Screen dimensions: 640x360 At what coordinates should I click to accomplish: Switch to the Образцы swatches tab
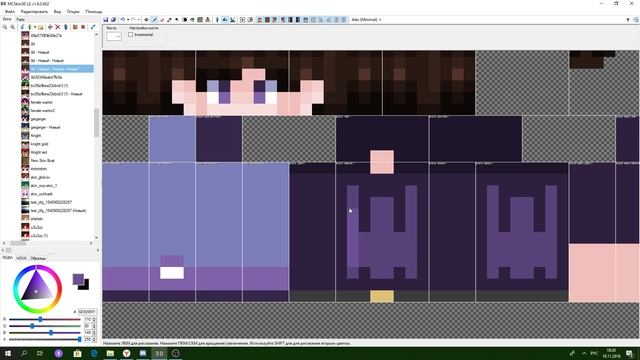click(38, 258)
